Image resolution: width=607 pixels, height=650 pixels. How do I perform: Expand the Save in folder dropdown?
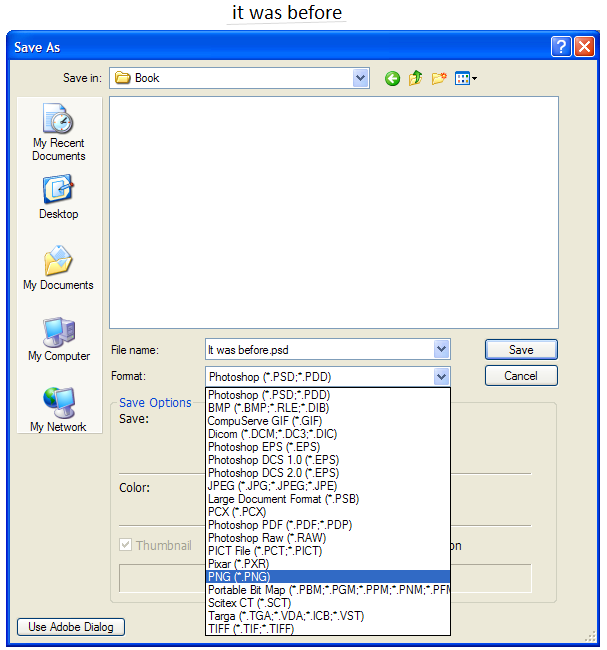pos(360,78)
